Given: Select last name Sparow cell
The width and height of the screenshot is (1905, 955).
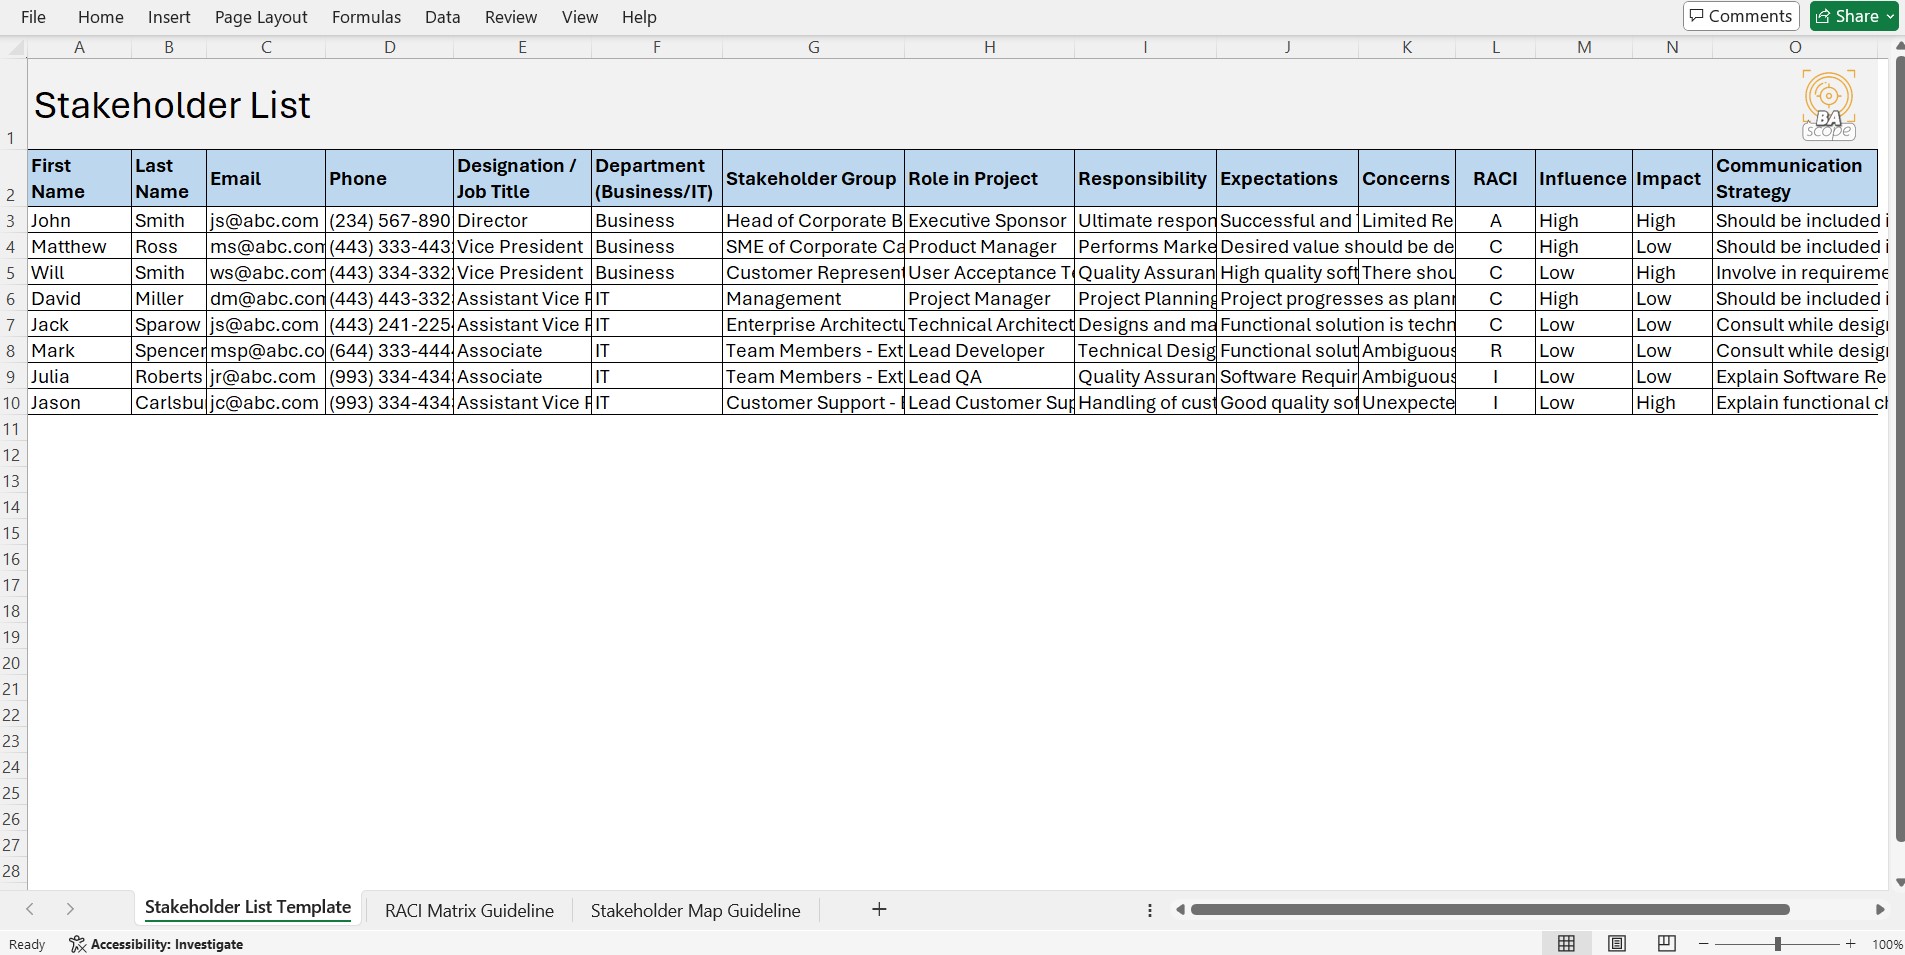Looking at the screenshot, I should click(x=168, y=324).
